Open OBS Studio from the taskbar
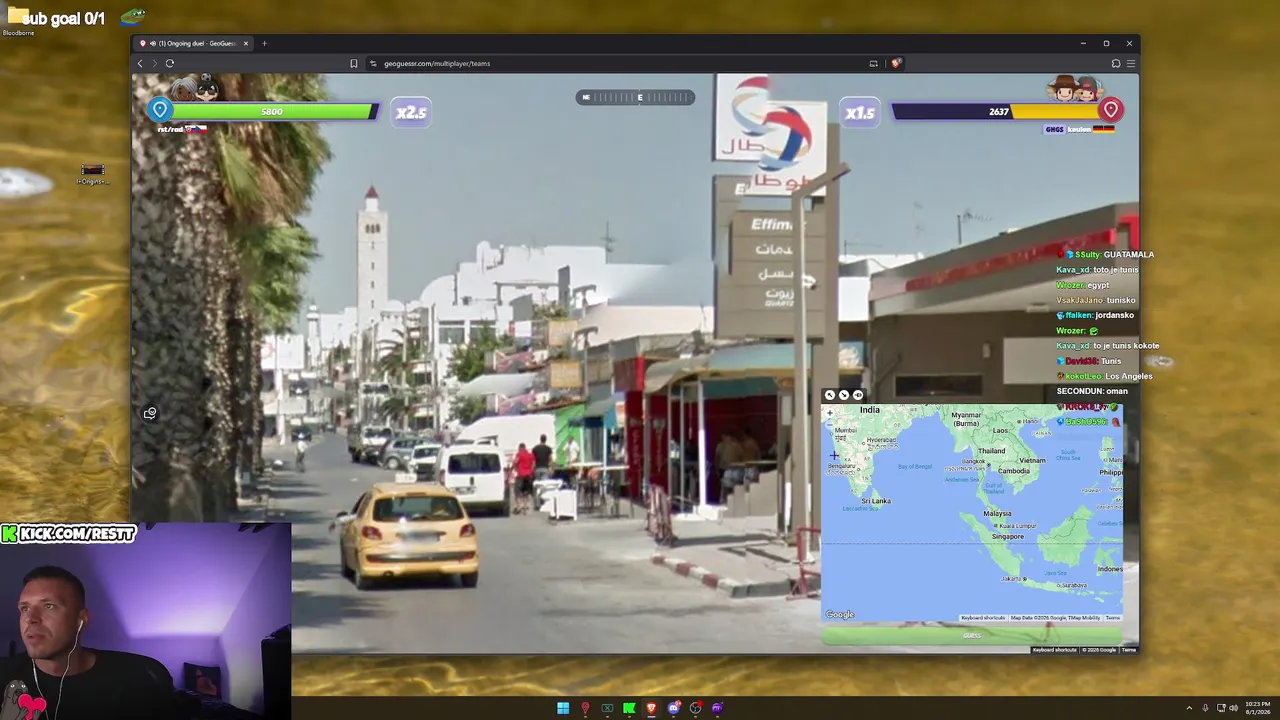The height and width of the screenshot is (720, 1280). click(x=695, y=708)
